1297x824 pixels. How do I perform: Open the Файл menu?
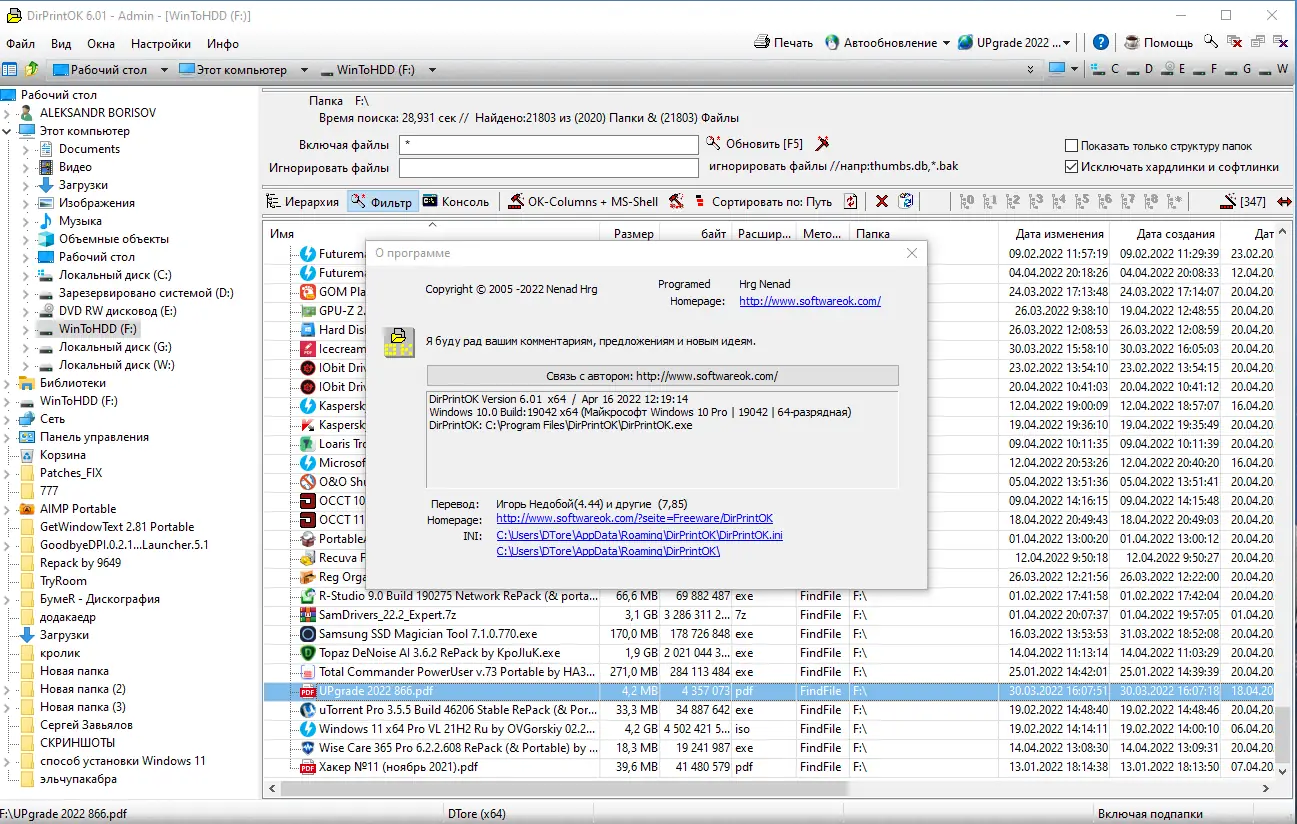(x=20, y=44)
